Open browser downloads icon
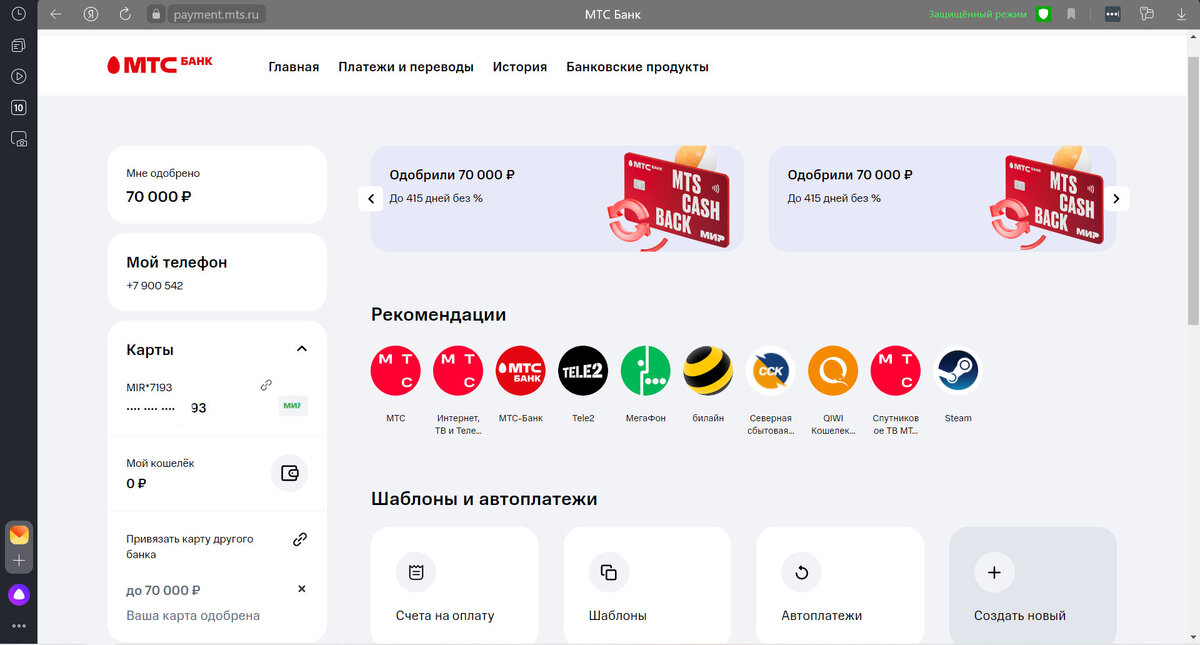This screenshot has width=1200, height=645. pos(1181,14)
